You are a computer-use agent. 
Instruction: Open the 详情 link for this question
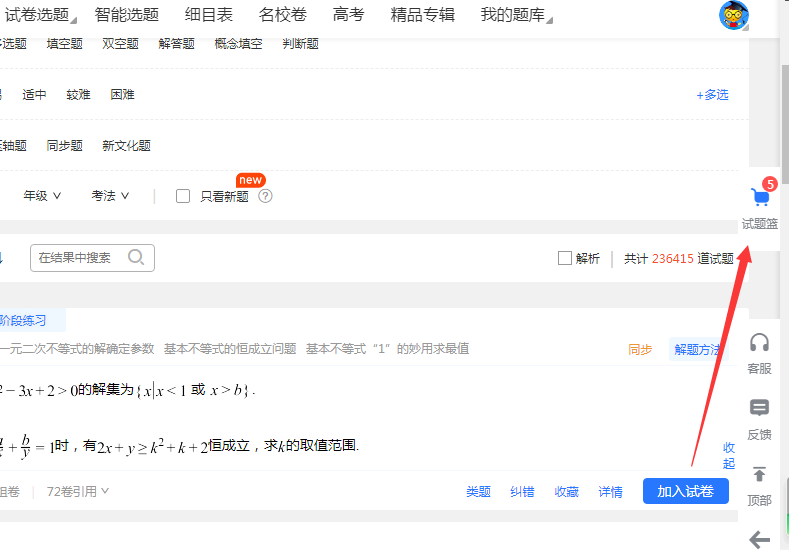click(610, 492)
